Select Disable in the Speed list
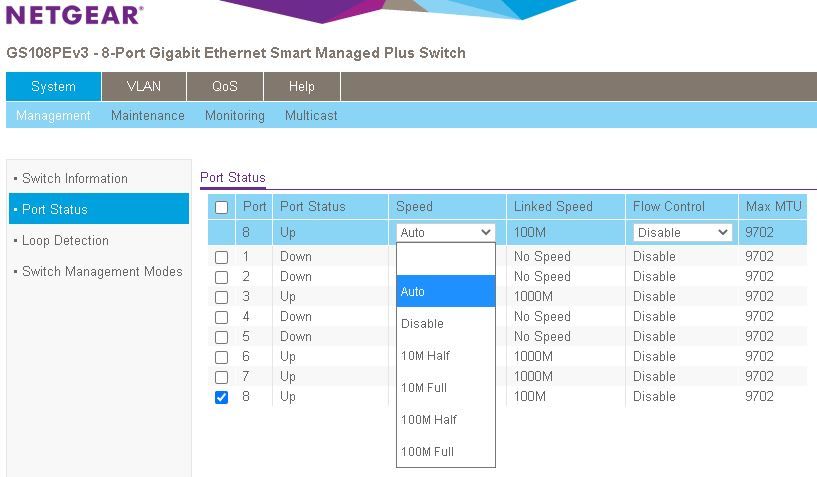 pos(422,323)
